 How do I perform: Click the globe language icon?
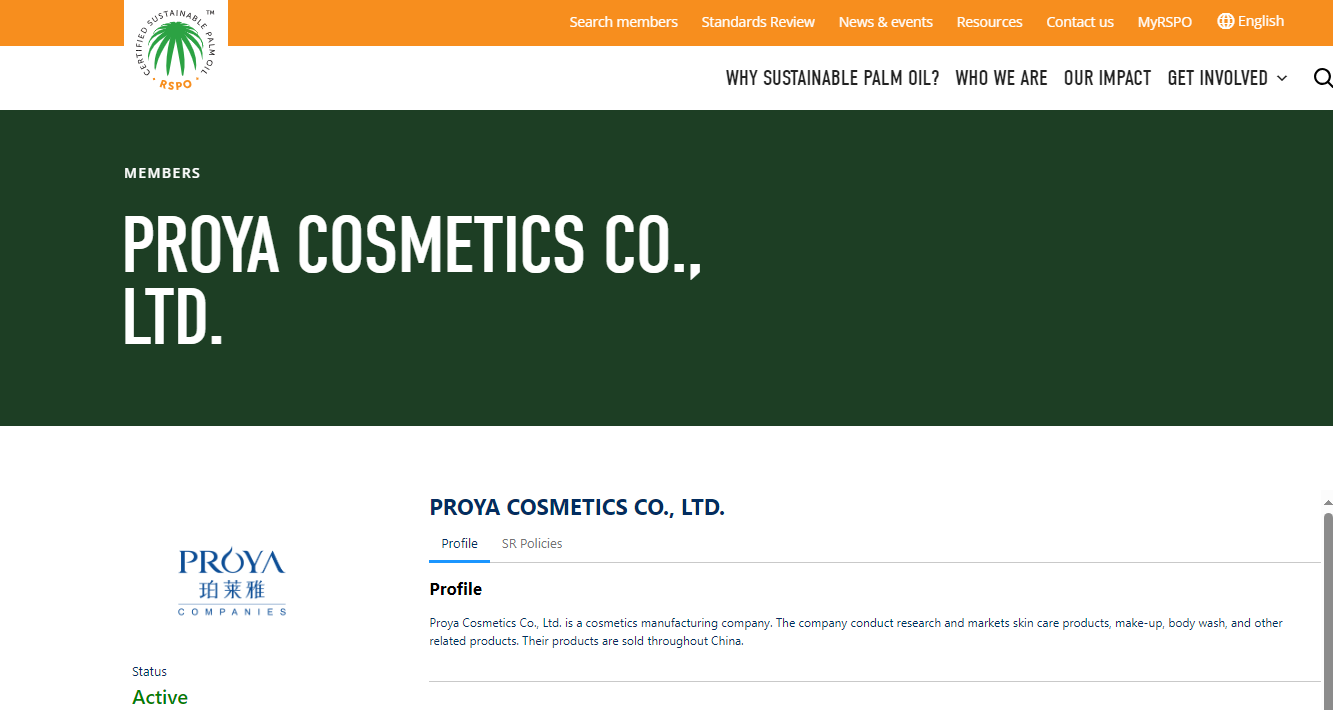coord(1225,21)
